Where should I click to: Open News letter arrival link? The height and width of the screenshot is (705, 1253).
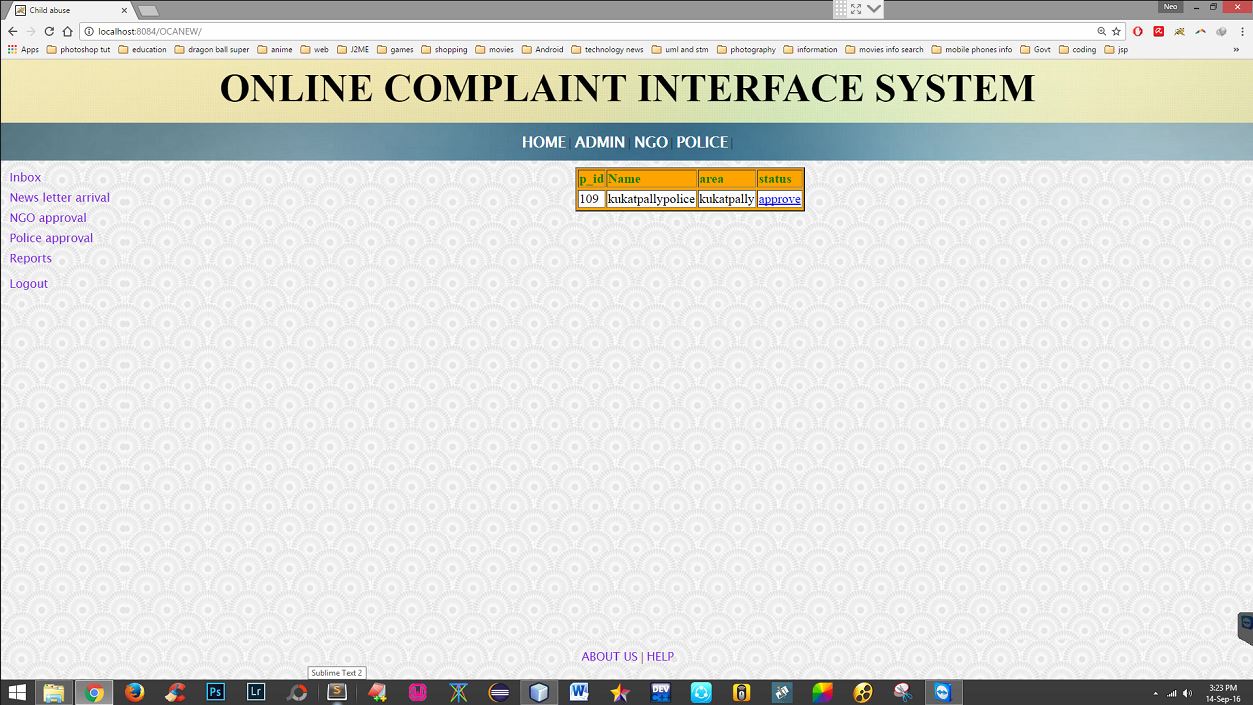click(60, 197)
